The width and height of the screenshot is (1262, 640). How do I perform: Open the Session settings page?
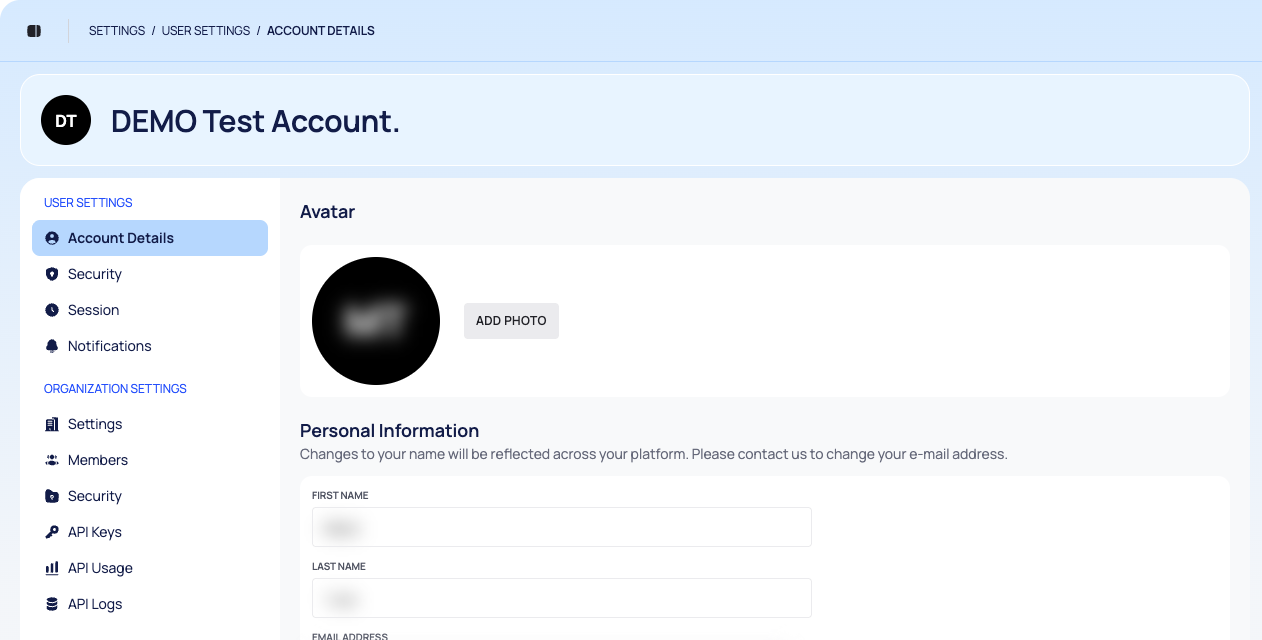click(150, 310)
